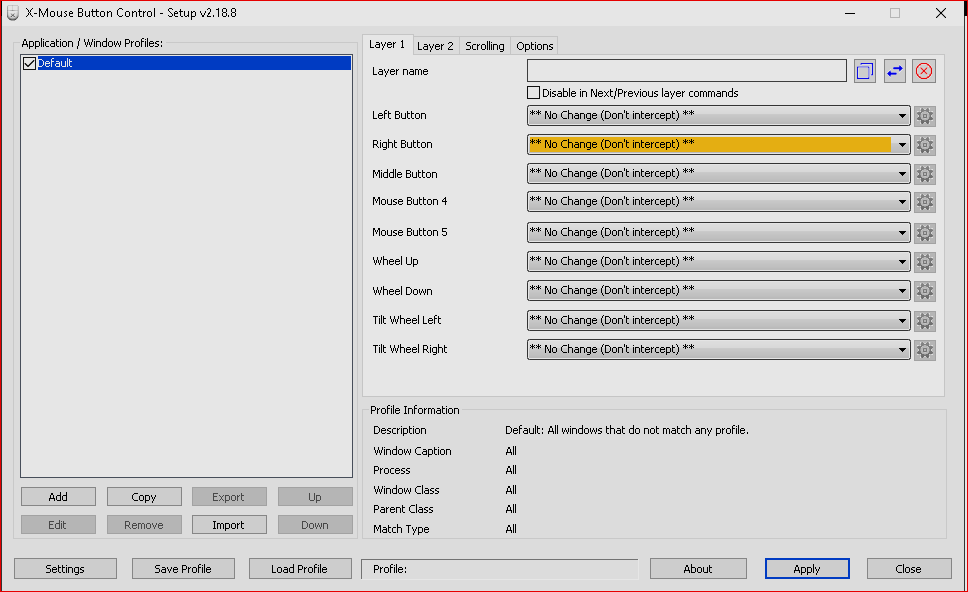Open Left Button gear settings
This screenshot has height=592, width=968.
pyautogui.click(x=925, y=116)
